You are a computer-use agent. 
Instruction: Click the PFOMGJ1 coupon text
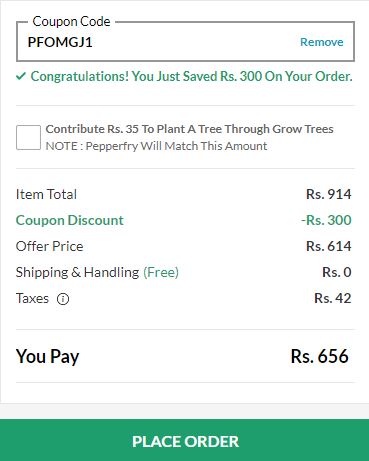(x=60, y=42)
